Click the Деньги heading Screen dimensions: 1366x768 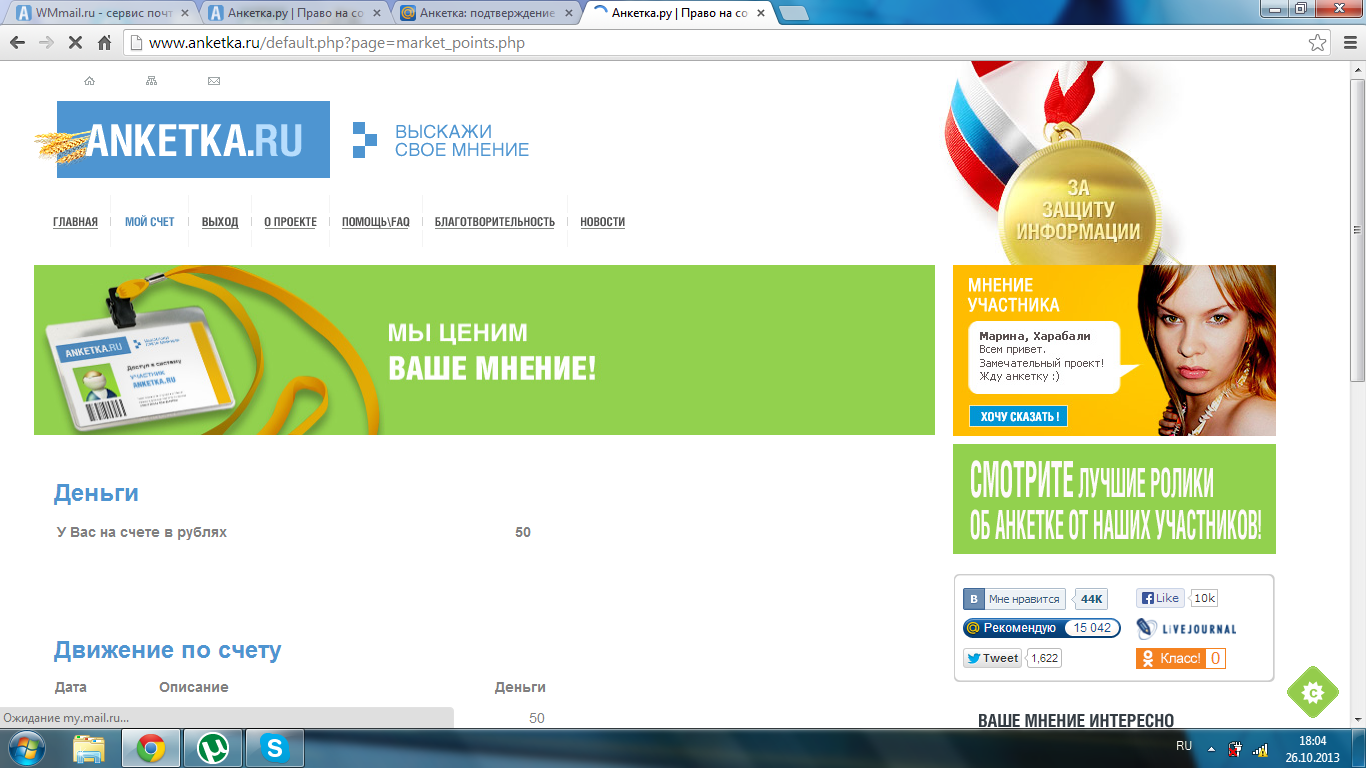pyautogui.click(x=96, y=493)
